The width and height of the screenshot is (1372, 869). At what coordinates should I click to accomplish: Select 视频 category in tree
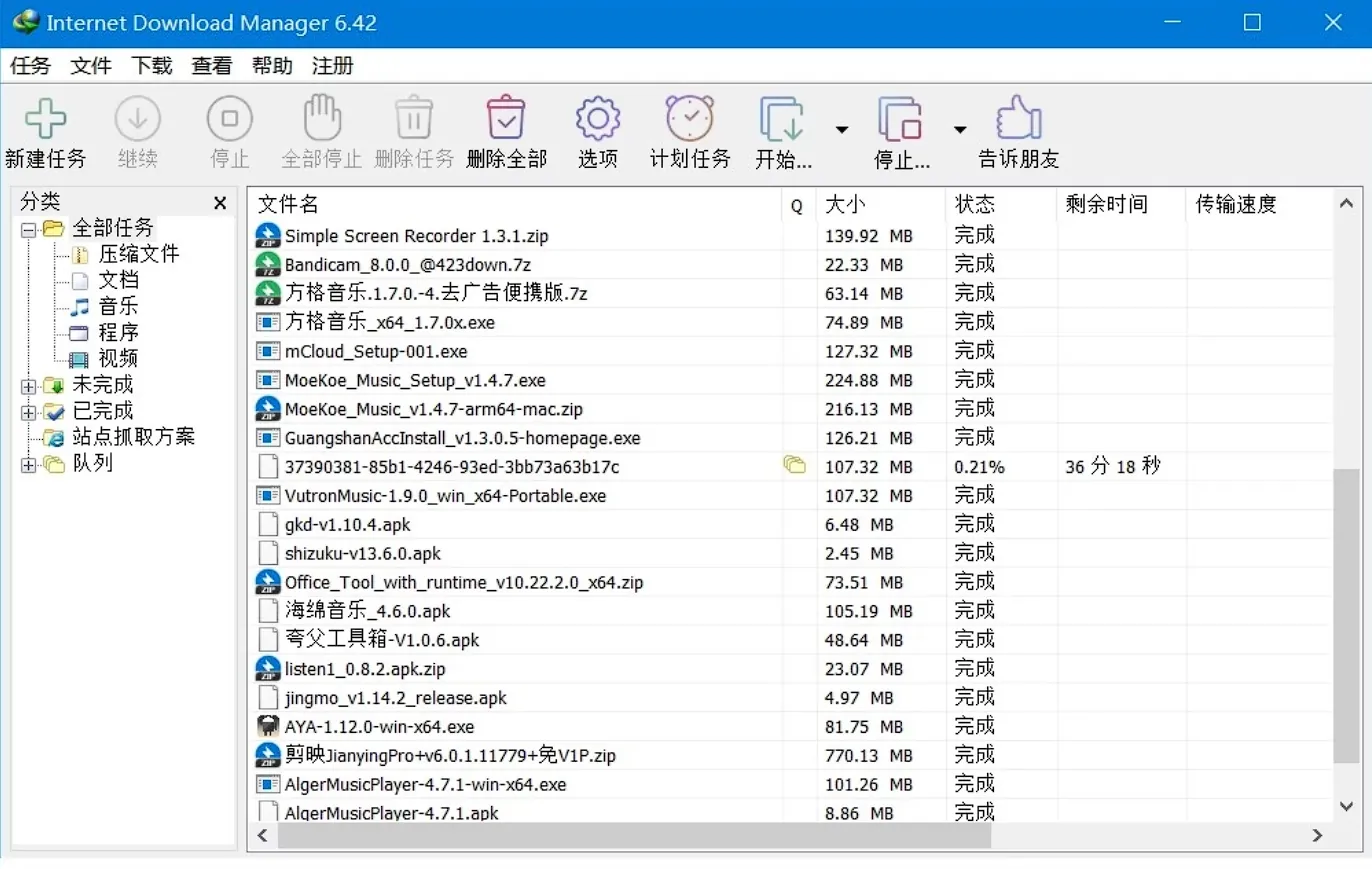pos(118,358)
